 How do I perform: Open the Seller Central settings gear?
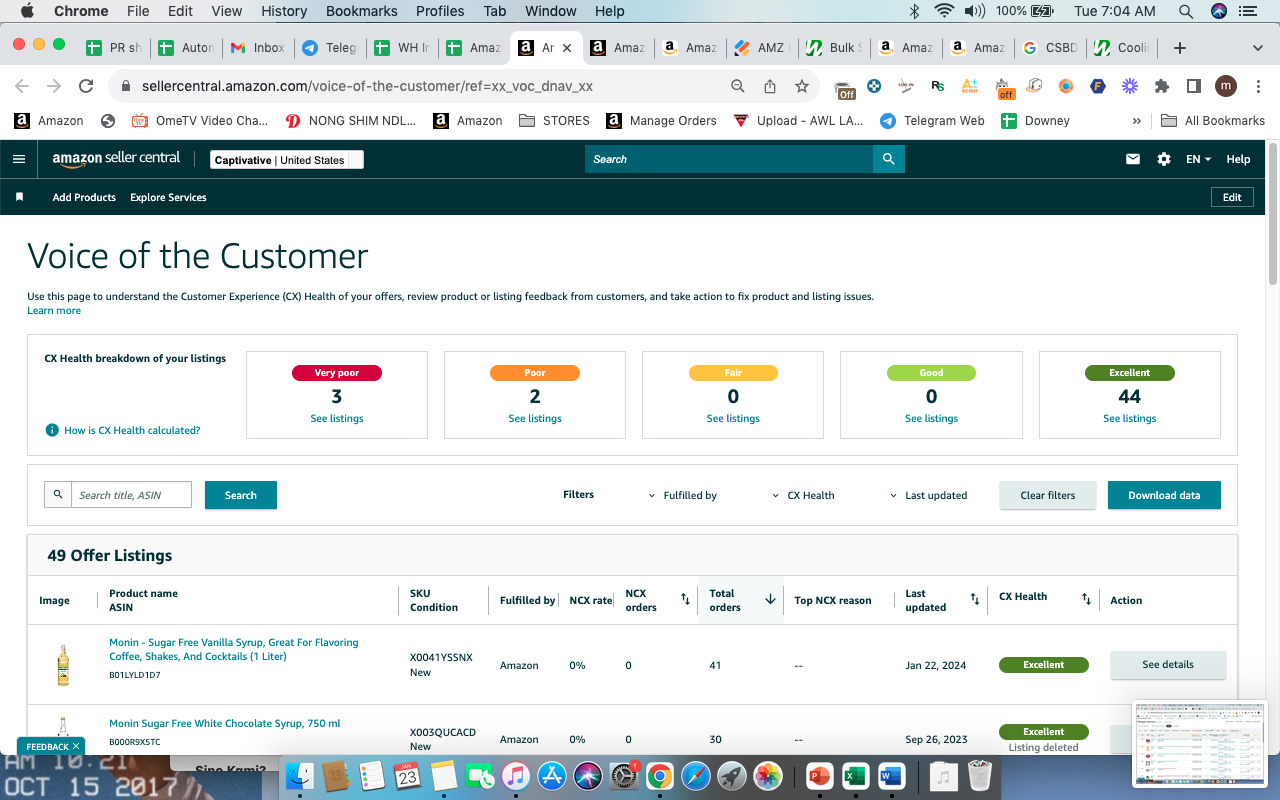click(x=1164, y=159)
